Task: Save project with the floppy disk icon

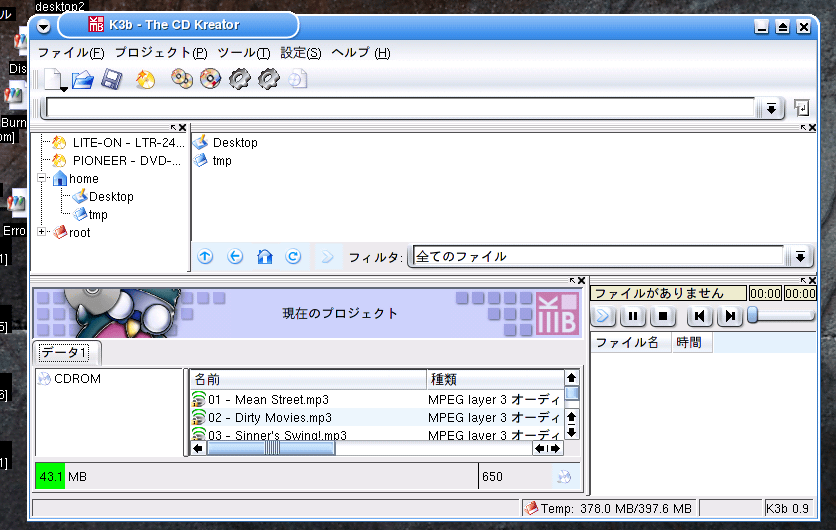Action: click(111, 79)
